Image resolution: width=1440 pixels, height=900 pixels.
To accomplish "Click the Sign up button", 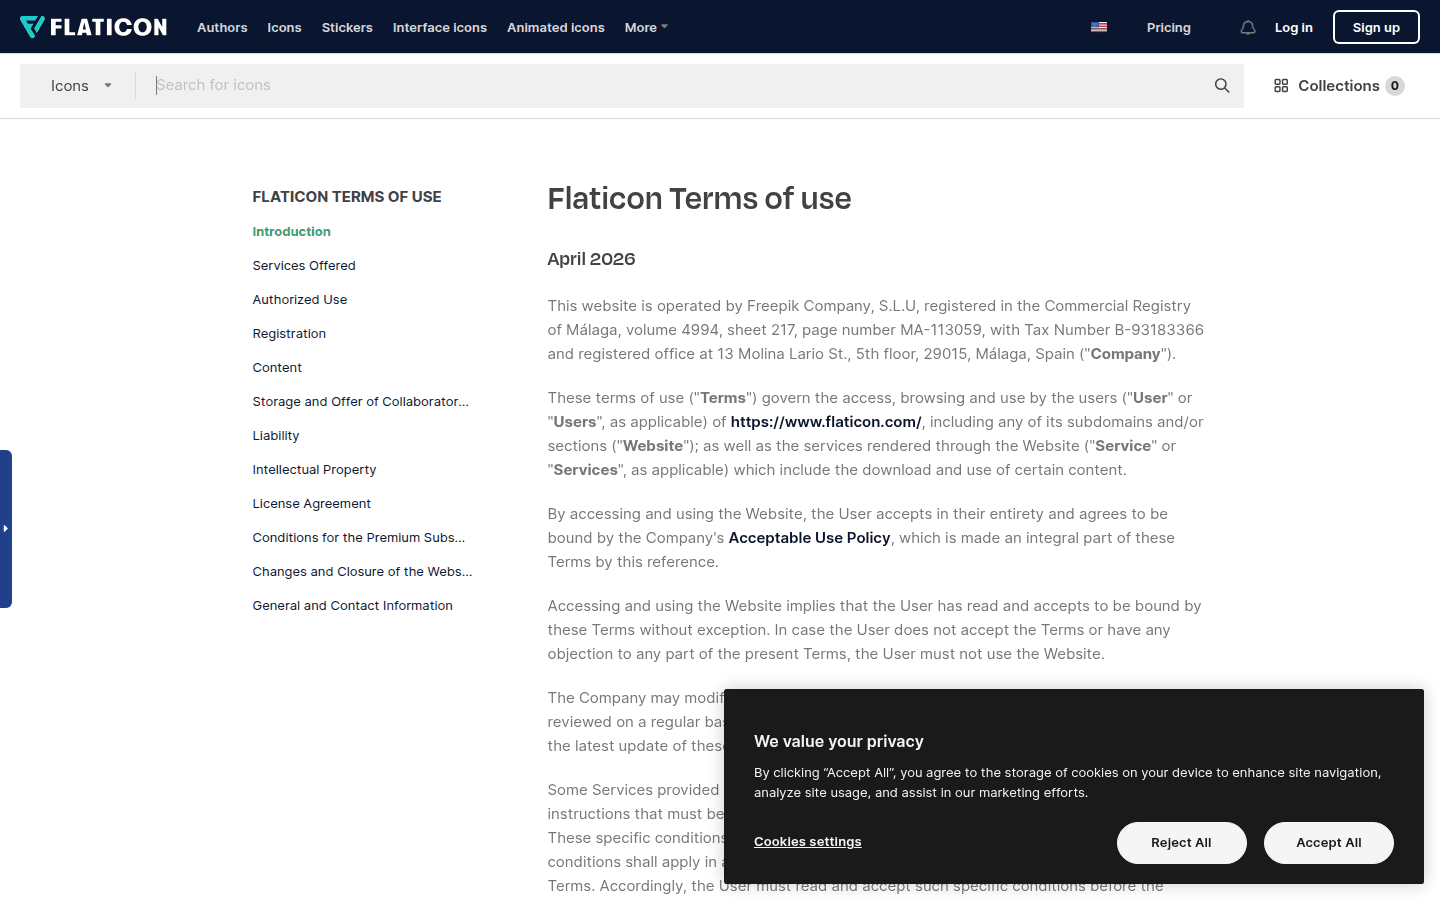I will 1376,27.
